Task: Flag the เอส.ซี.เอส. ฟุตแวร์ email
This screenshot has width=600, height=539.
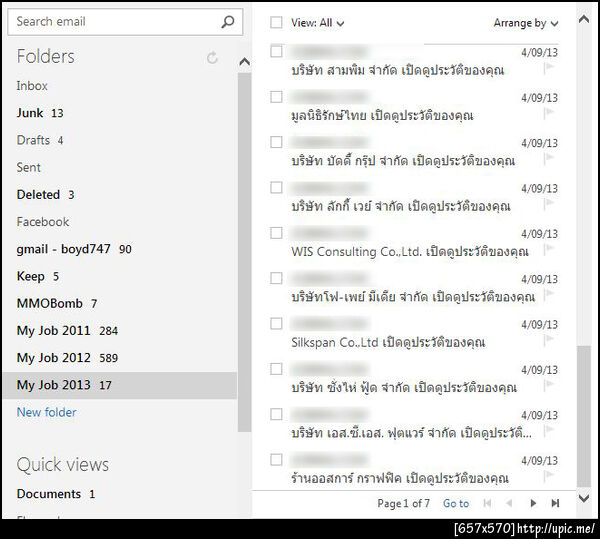Action: [549, 430]
